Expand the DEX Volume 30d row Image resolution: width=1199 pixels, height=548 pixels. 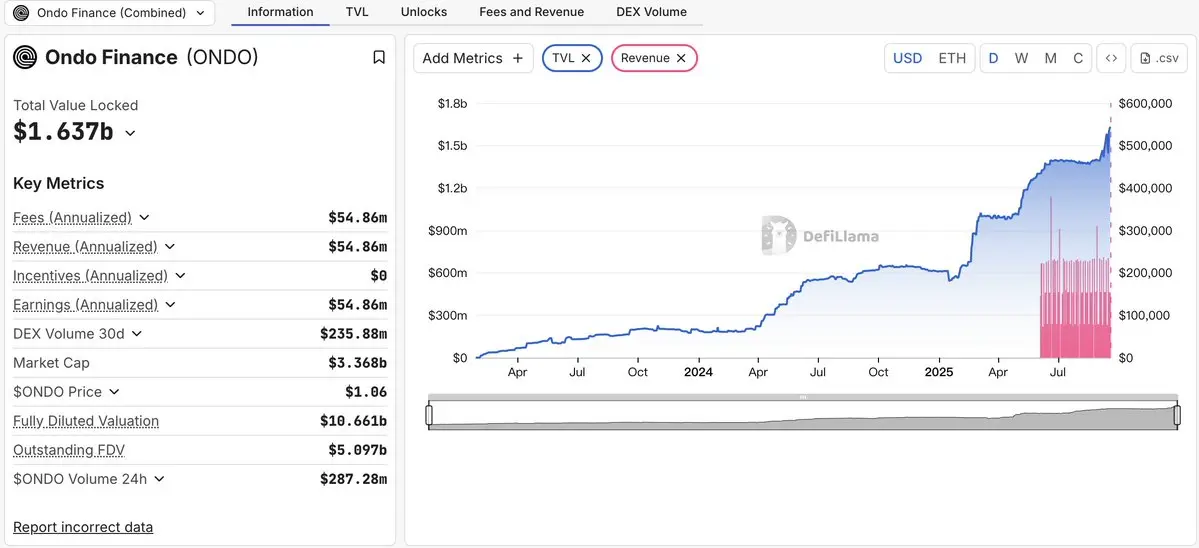coord(137,334)
